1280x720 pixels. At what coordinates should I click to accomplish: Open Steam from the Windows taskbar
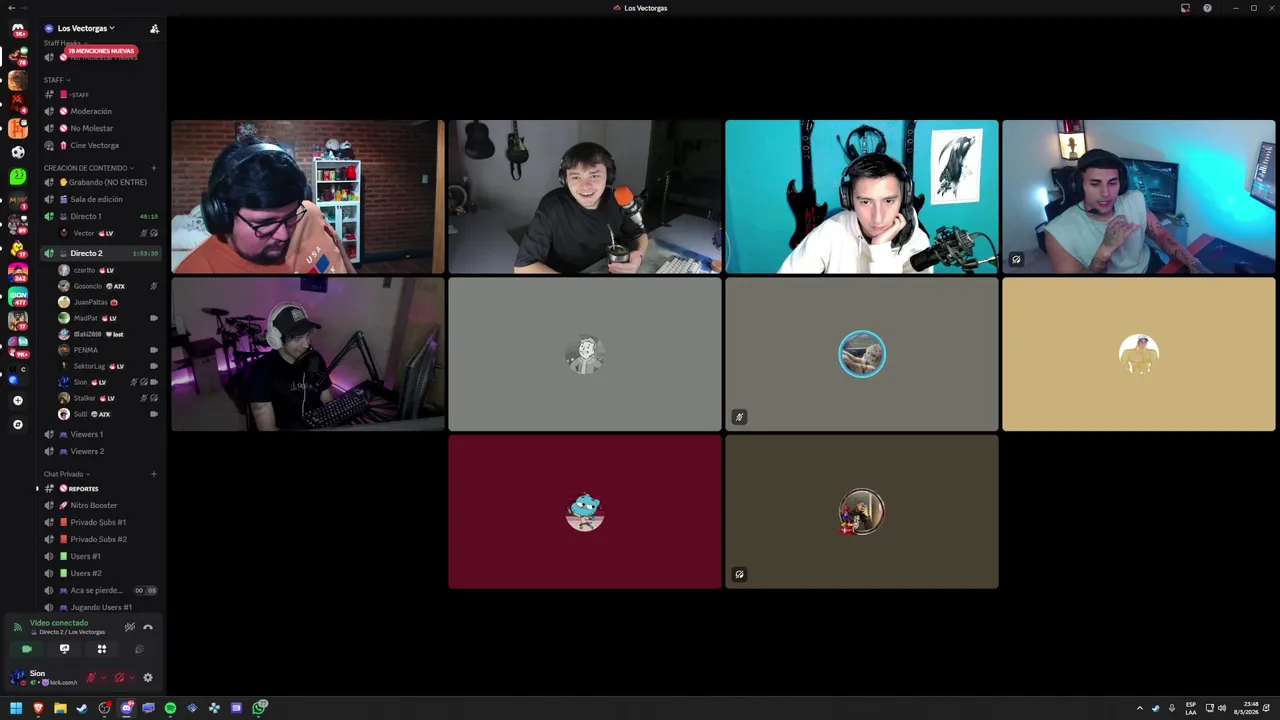pos(82,708)
